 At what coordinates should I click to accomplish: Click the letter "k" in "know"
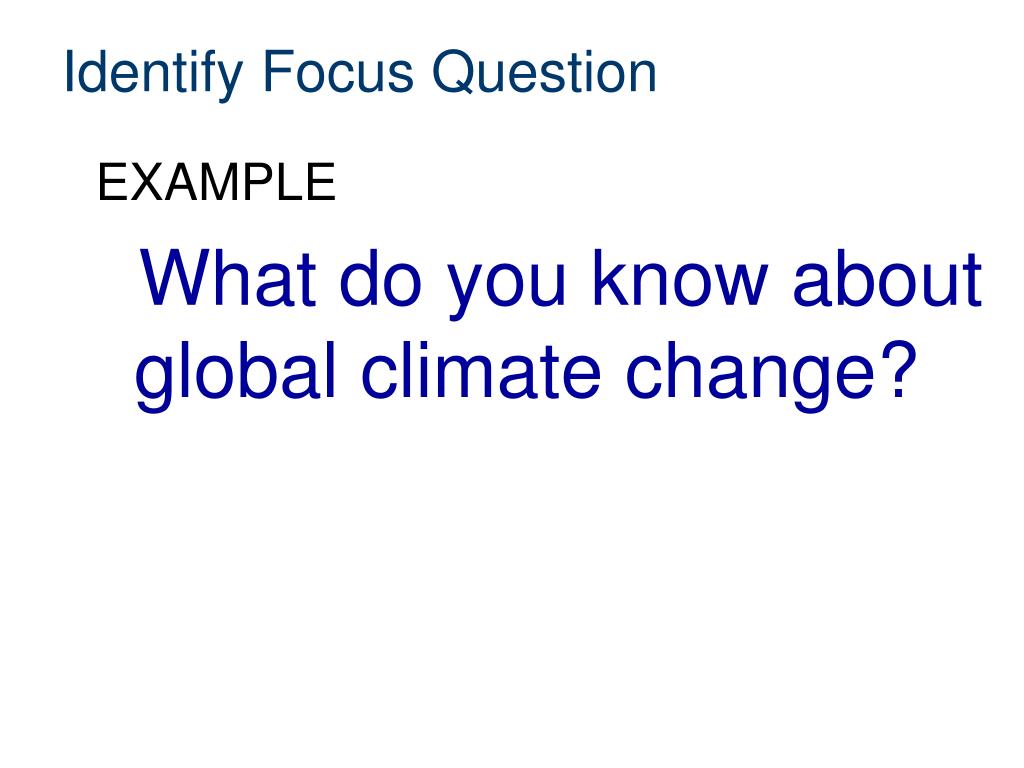coord(607,277)
